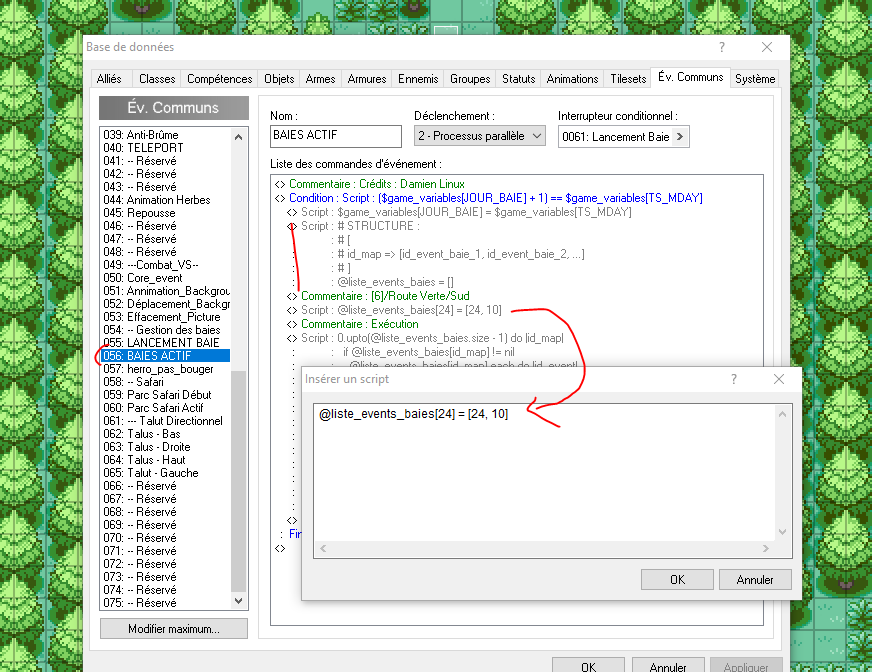
Task: Select list entry 058: -- Safari
Action: [166, 382]
